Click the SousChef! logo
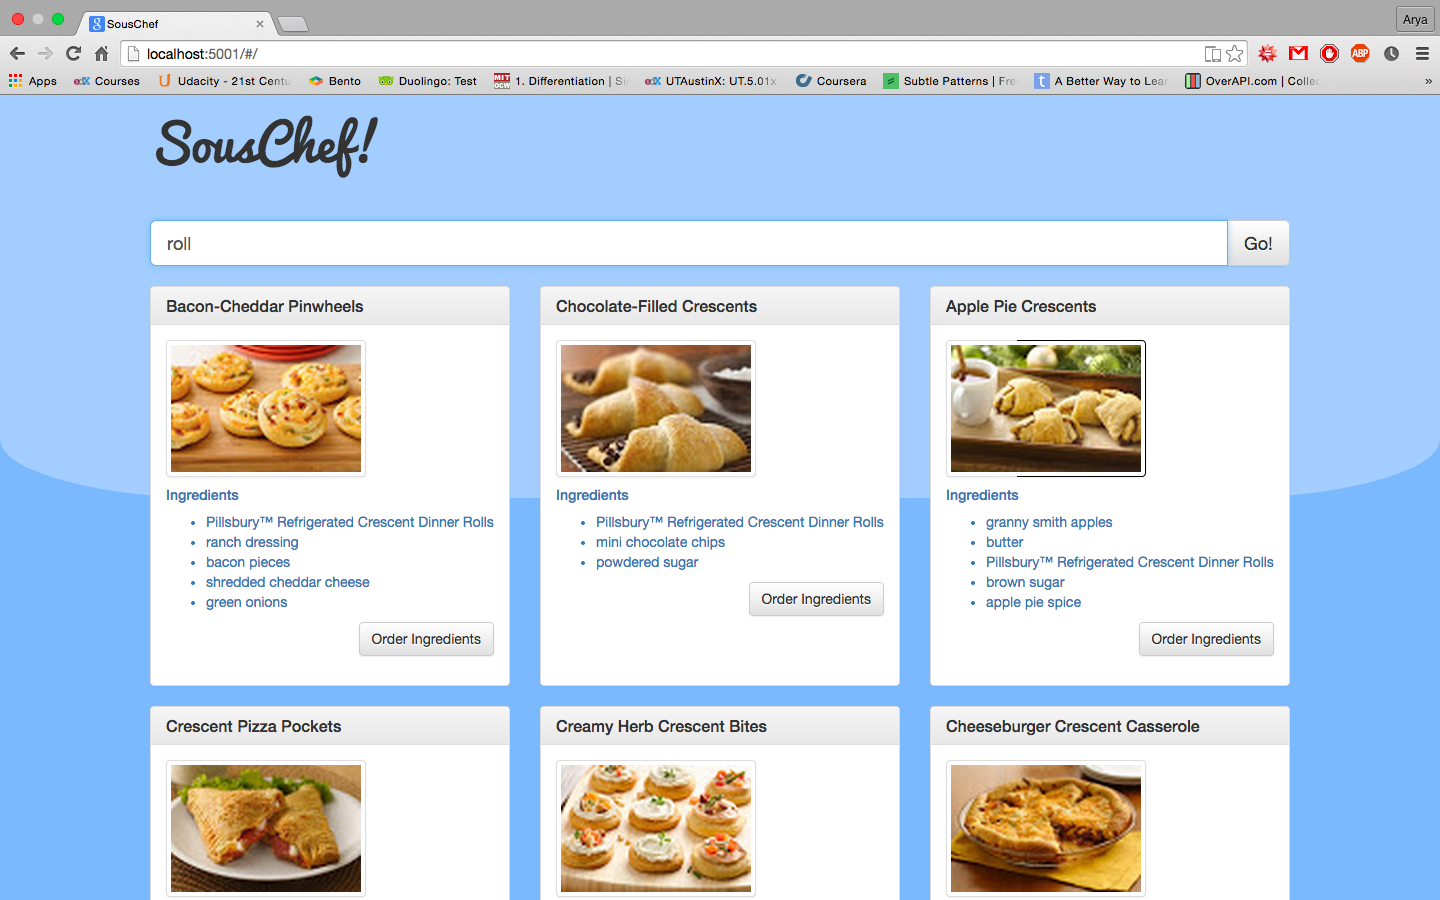1440x900 pixels. click(x=267, y=146)
